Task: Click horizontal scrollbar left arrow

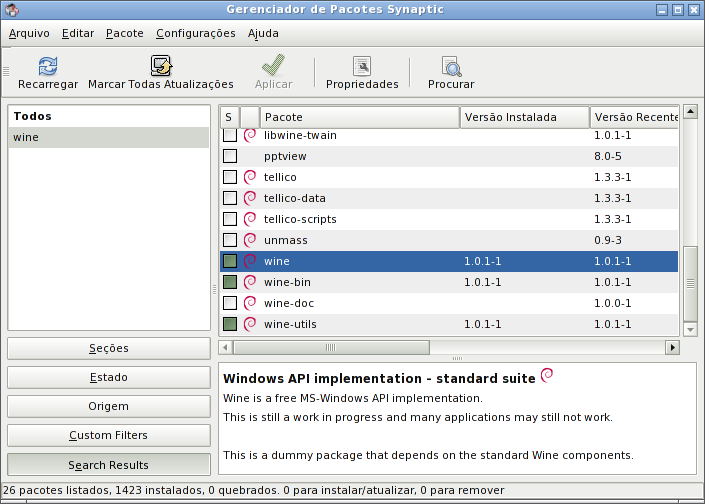Action: (x=226, y=347)
